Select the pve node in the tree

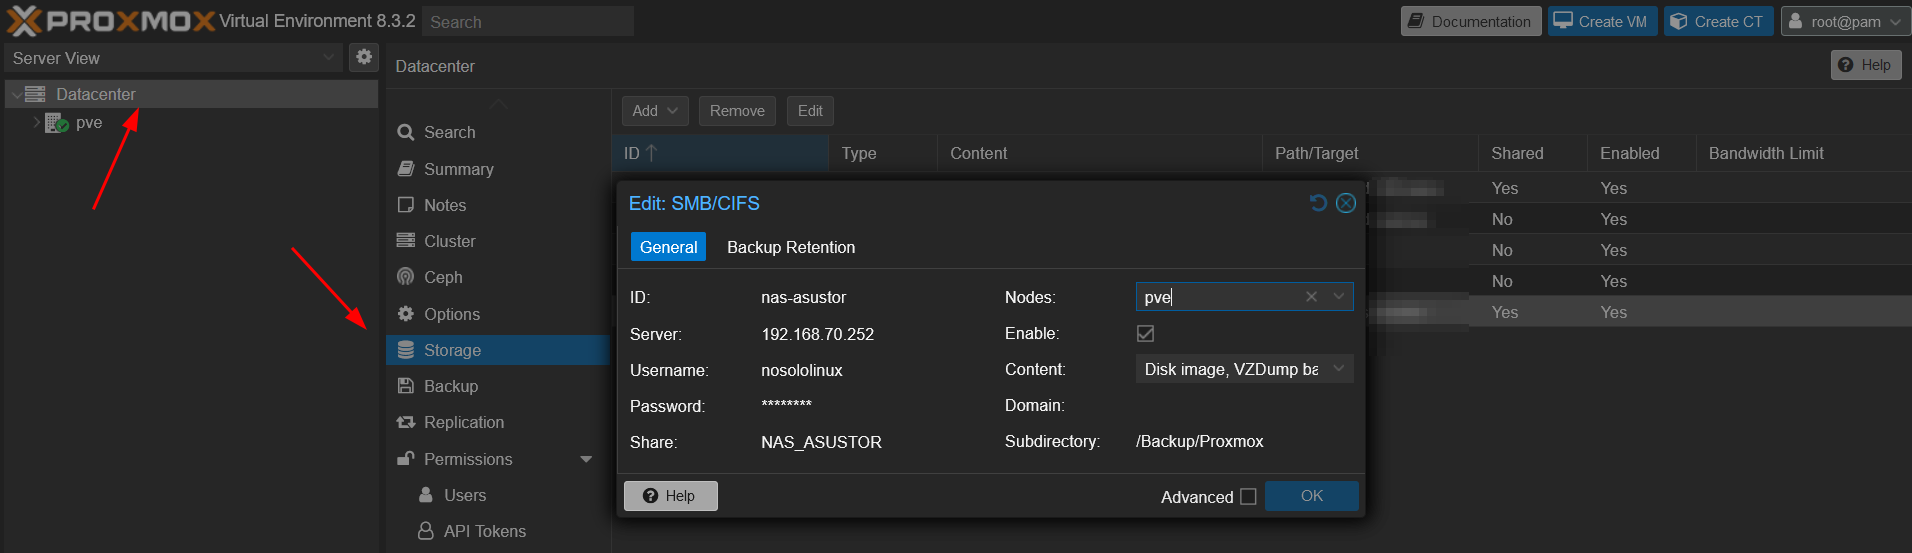[x=88, y=123]
